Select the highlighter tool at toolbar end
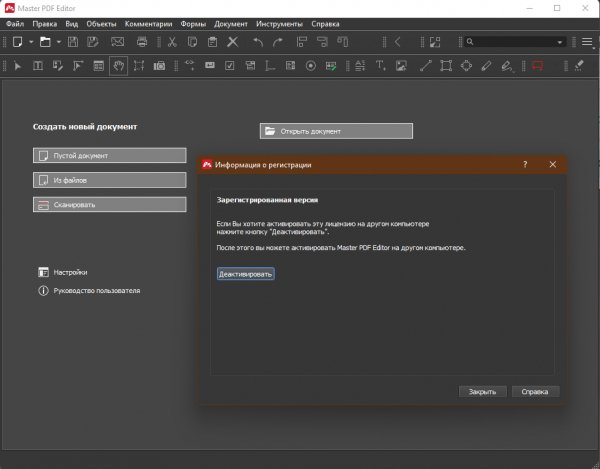Viewport: 600px width, 469px height. click(579, 66)
